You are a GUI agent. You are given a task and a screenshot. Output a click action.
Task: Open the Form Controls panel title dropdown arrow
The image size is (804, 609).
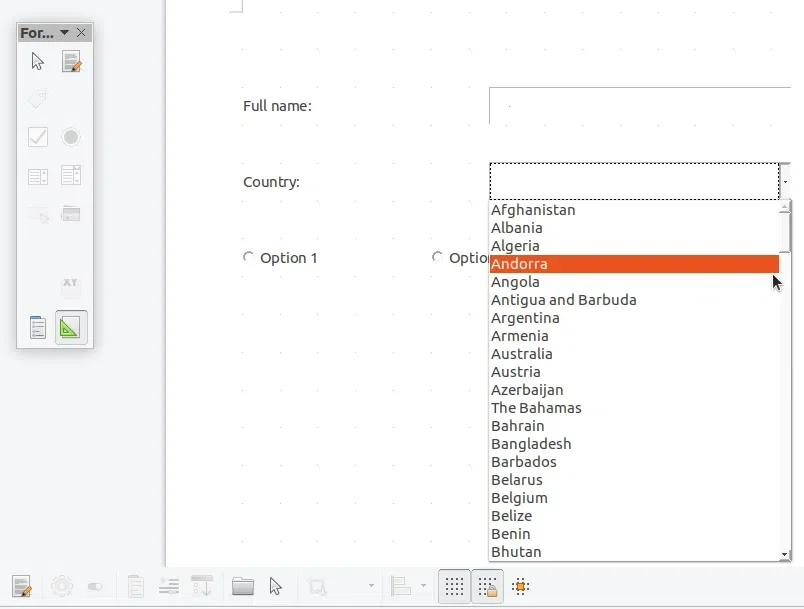(x=65, y=33)
